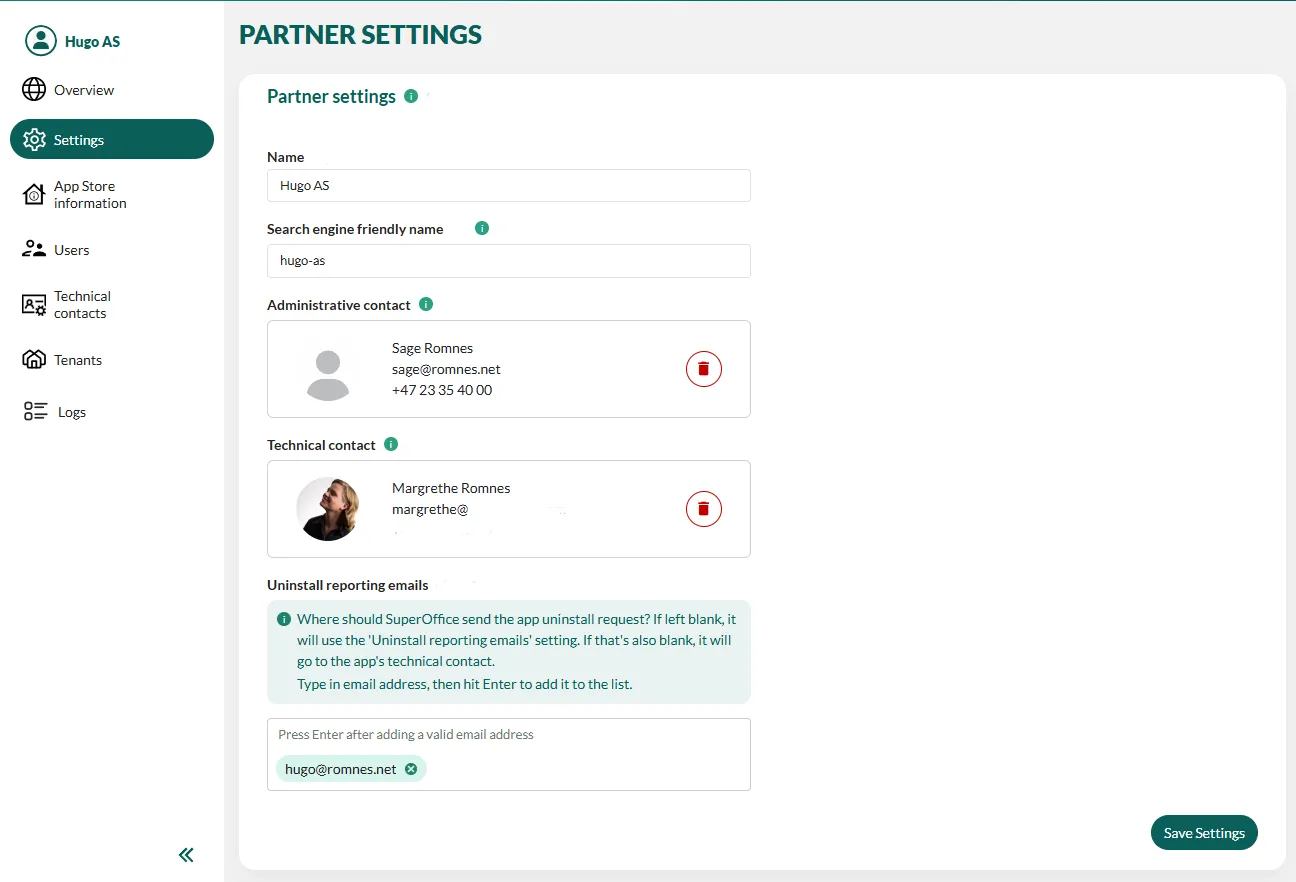Open the Logs list icon
Image resolution: width=1296 pixels, height=882 pixels.
(36, 412)
